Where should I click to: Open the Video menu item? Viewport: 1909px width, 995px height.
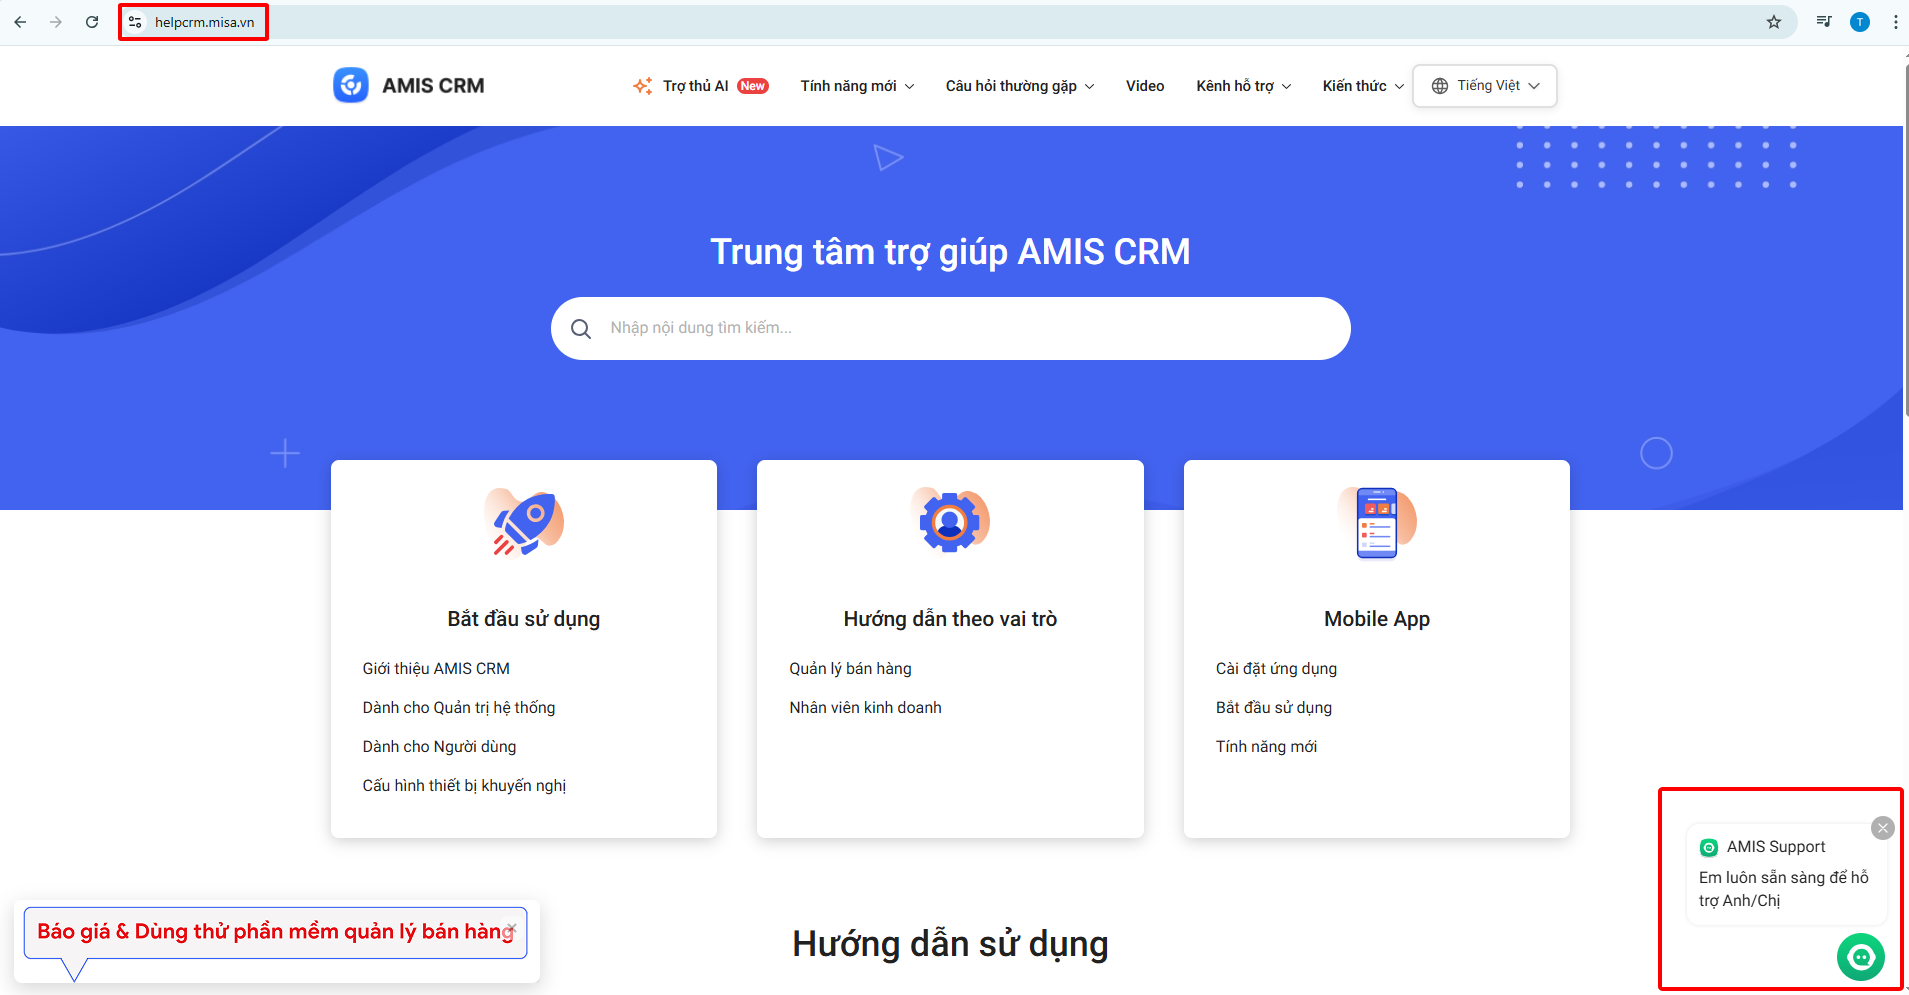tap(1145, 86)
